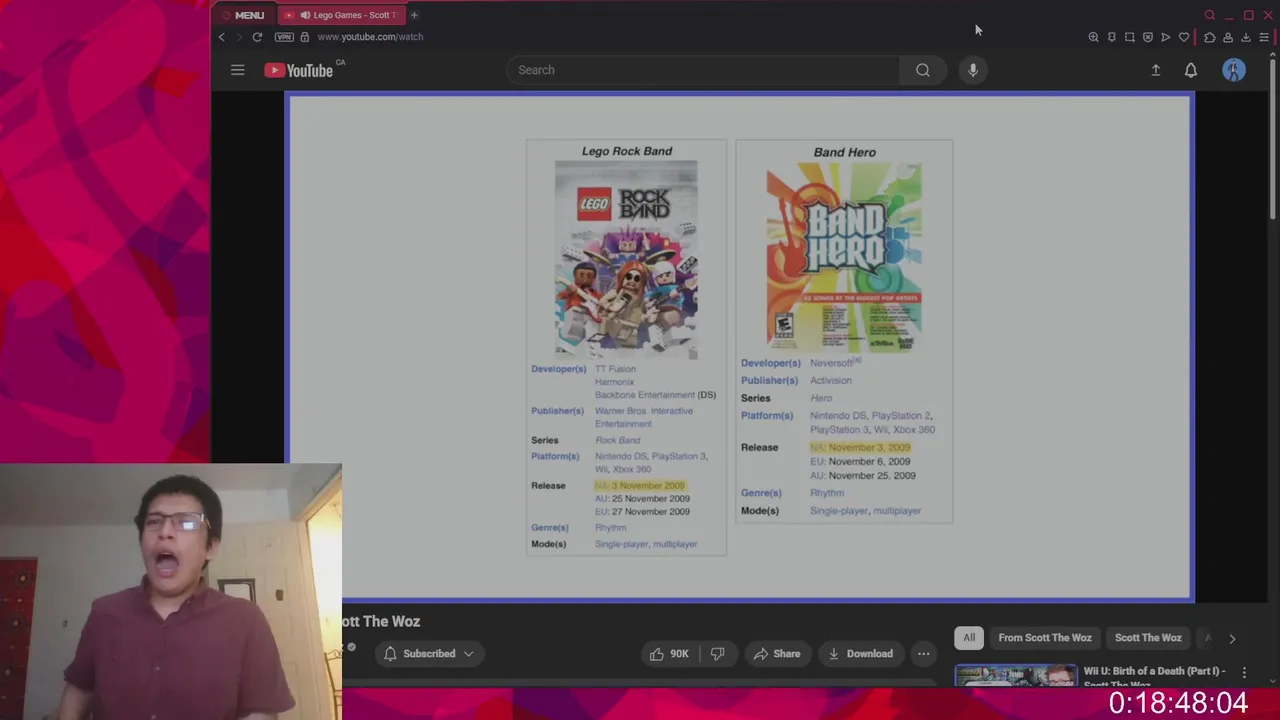This screenshot has width=1280, height=720.
Task: Click the video player area
Action: click(740, 348)
